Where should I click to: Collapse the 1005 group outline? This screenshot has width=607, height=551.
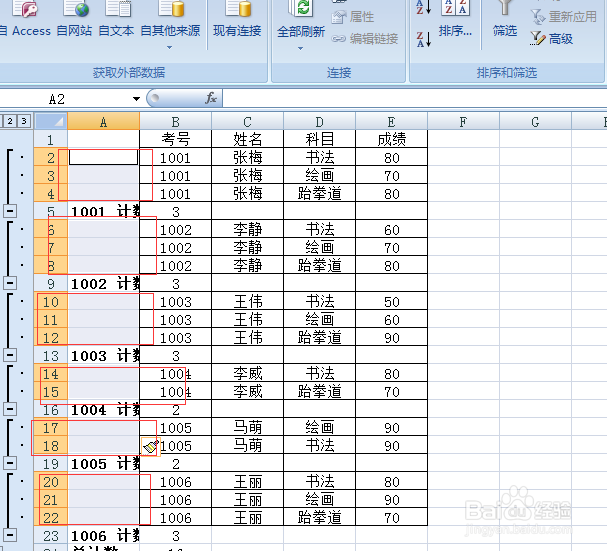pos(10,463)
